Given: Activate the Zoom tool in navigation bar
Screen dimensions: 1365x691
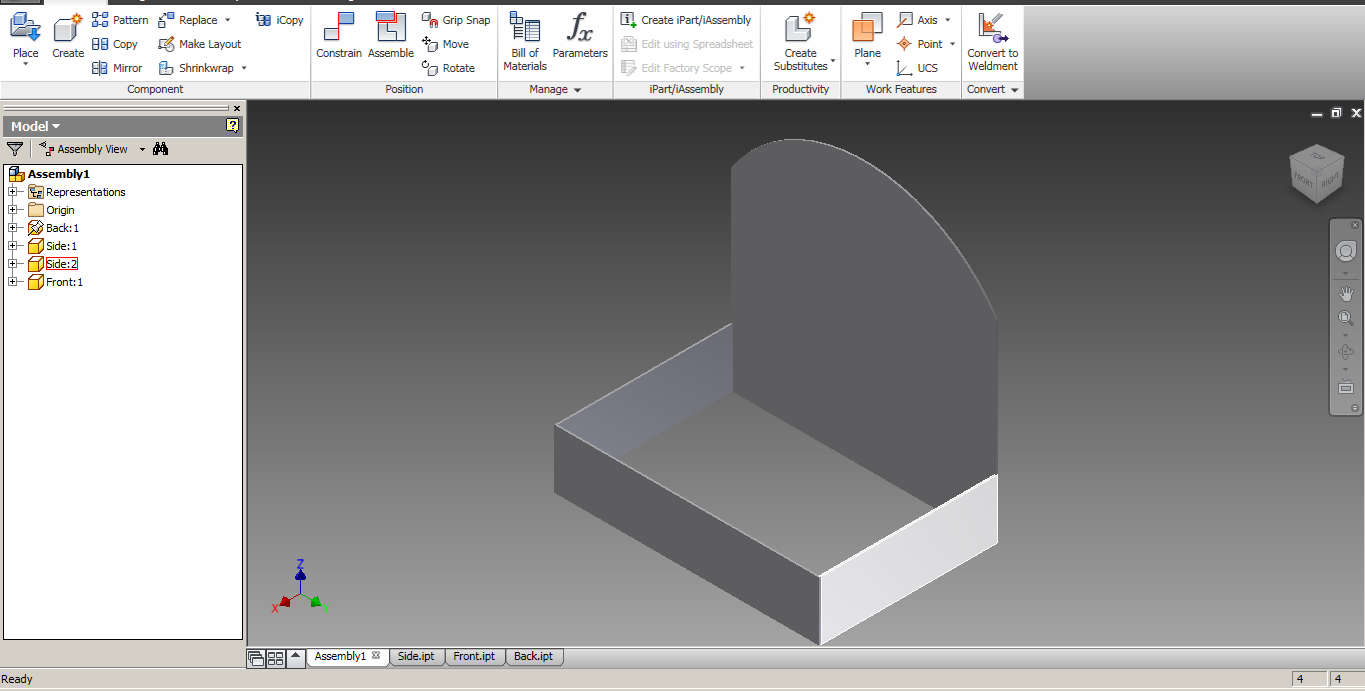Looking at the screenshot, I should [x=1346, y=319].
